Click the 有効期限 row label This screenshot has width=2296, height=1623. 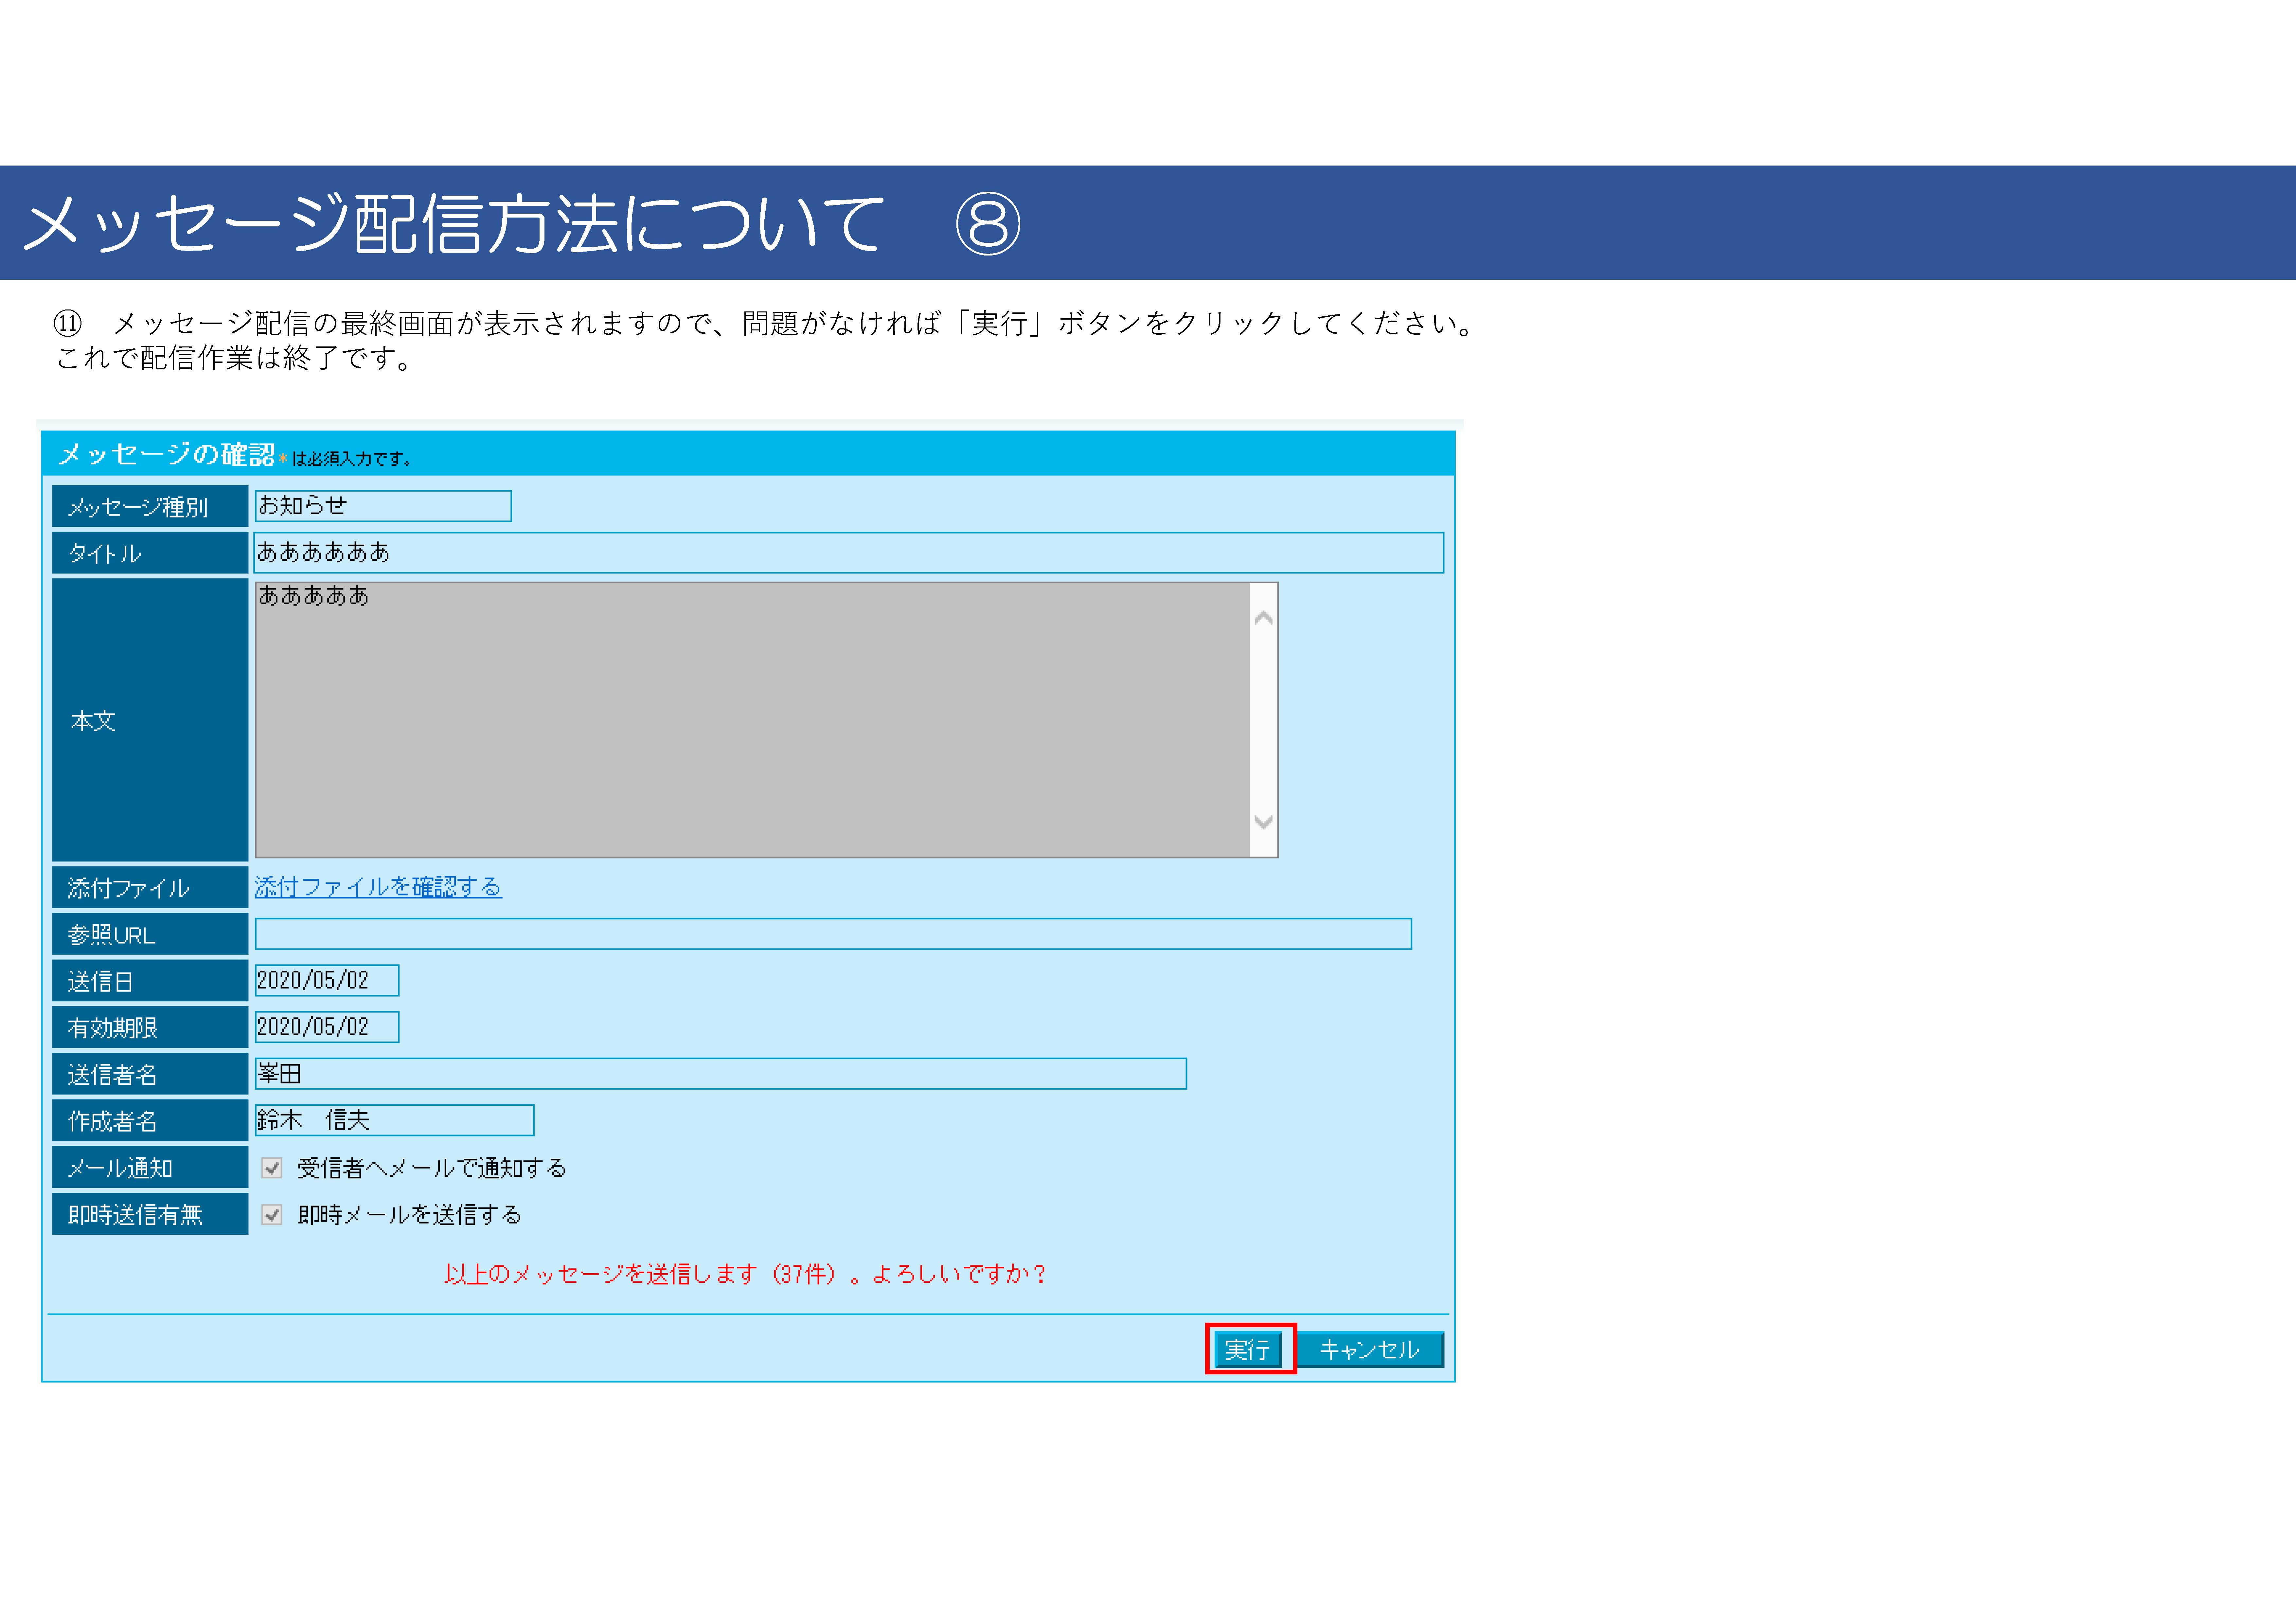point(150,1027)
